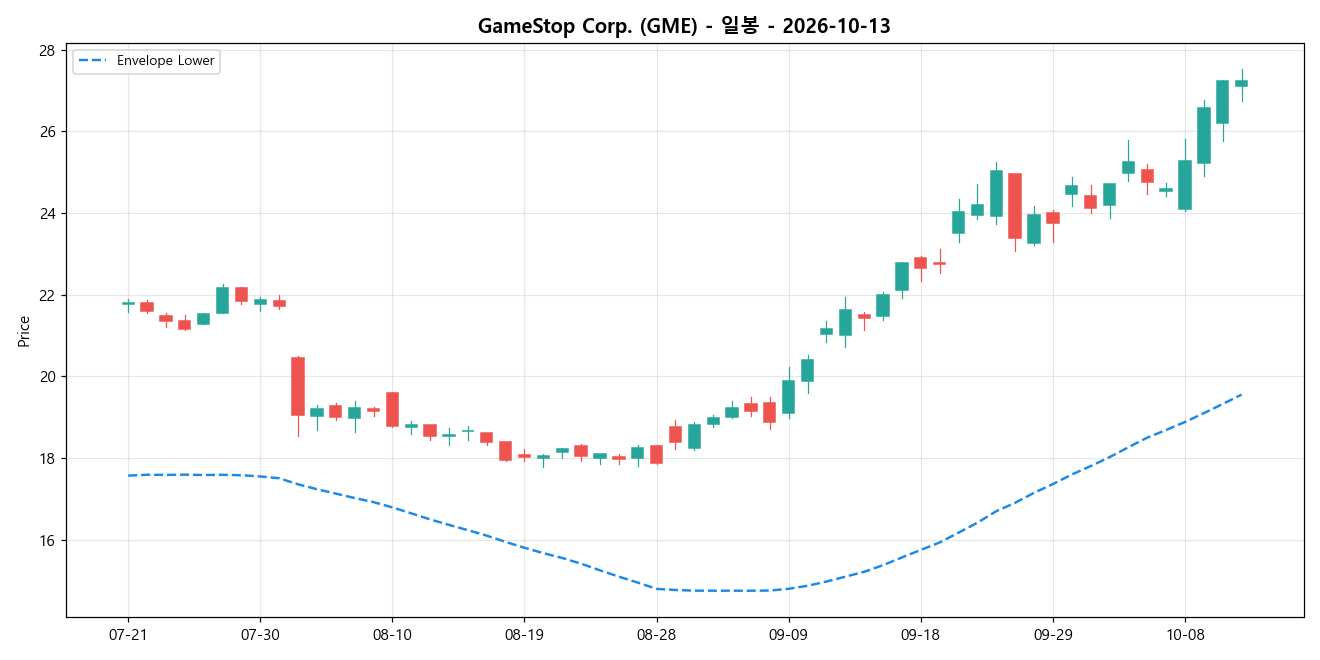Click the 09-18 x-axis date label
1320x660 pixels.
[x=920, y=634]
